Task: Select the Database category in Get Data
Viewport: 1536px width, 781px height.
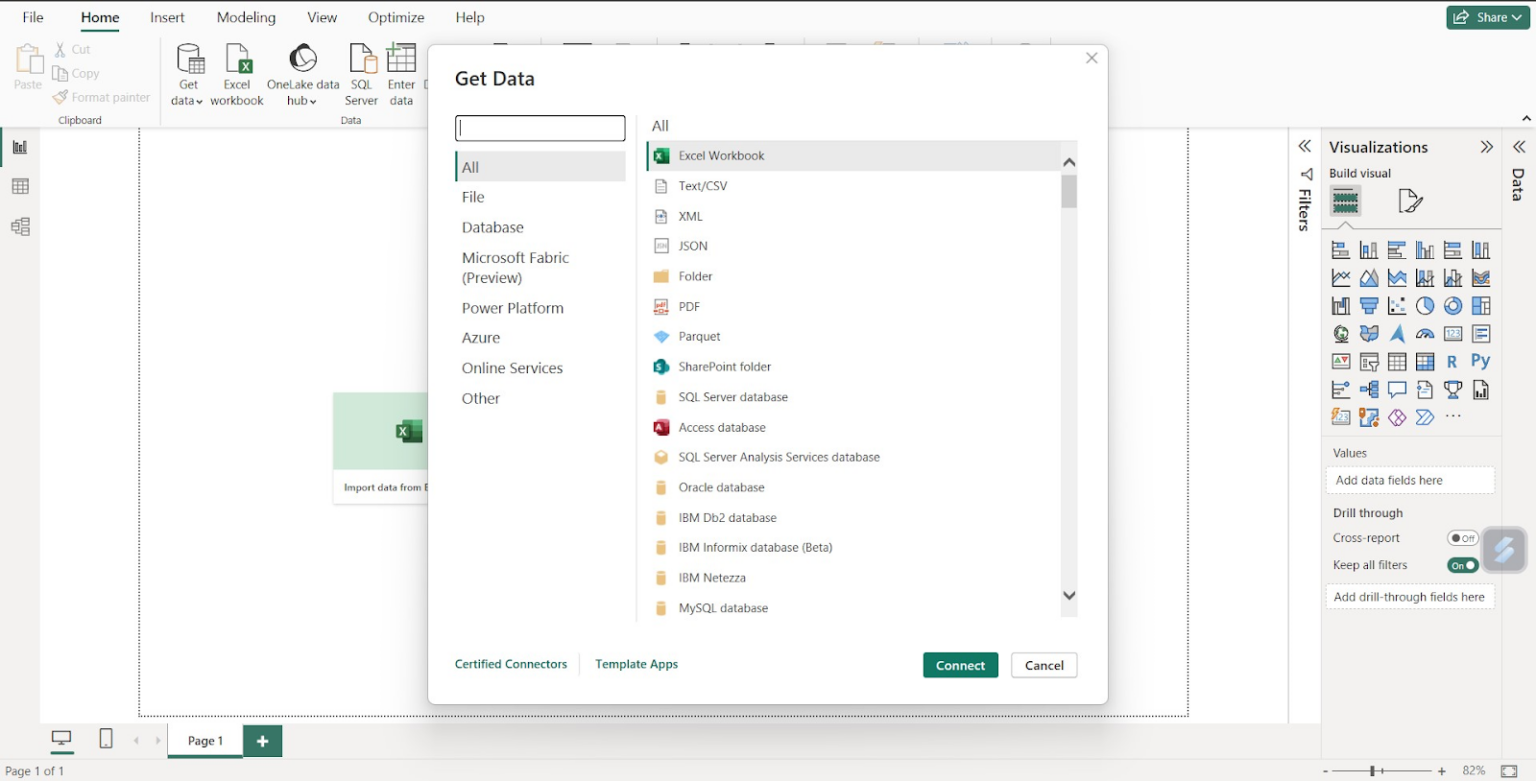Action: click(492, 227)
